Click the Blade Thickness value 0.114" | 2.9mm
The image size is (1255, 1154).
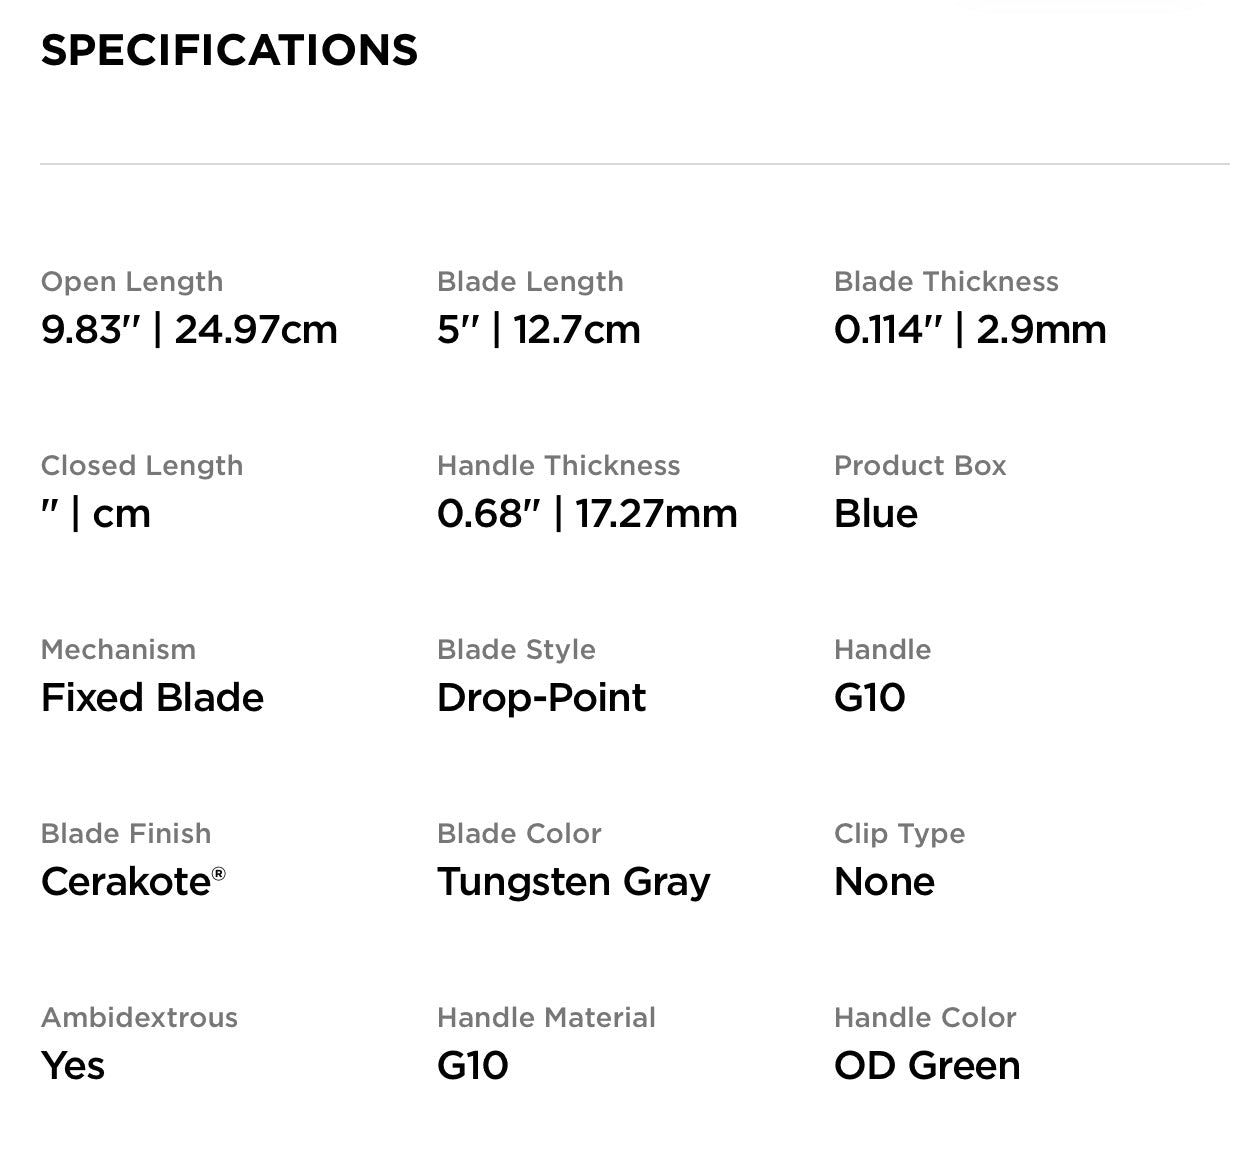[x=970, y=330]
